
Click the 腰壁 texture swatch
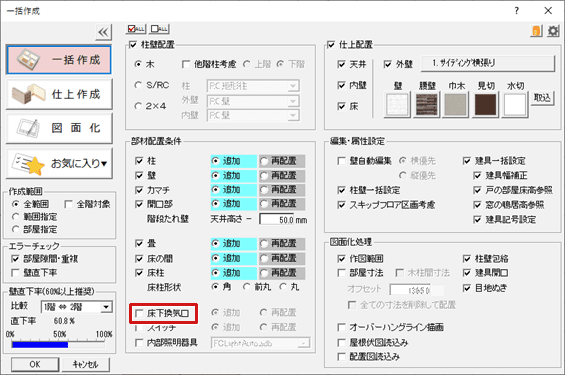click(x=427, y=104)
